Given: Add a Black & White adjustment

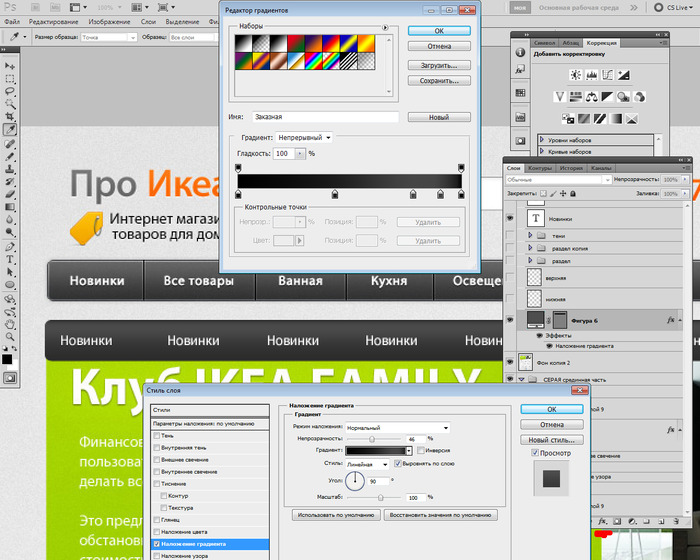Looking at the screenshot, I should [608, 96].
